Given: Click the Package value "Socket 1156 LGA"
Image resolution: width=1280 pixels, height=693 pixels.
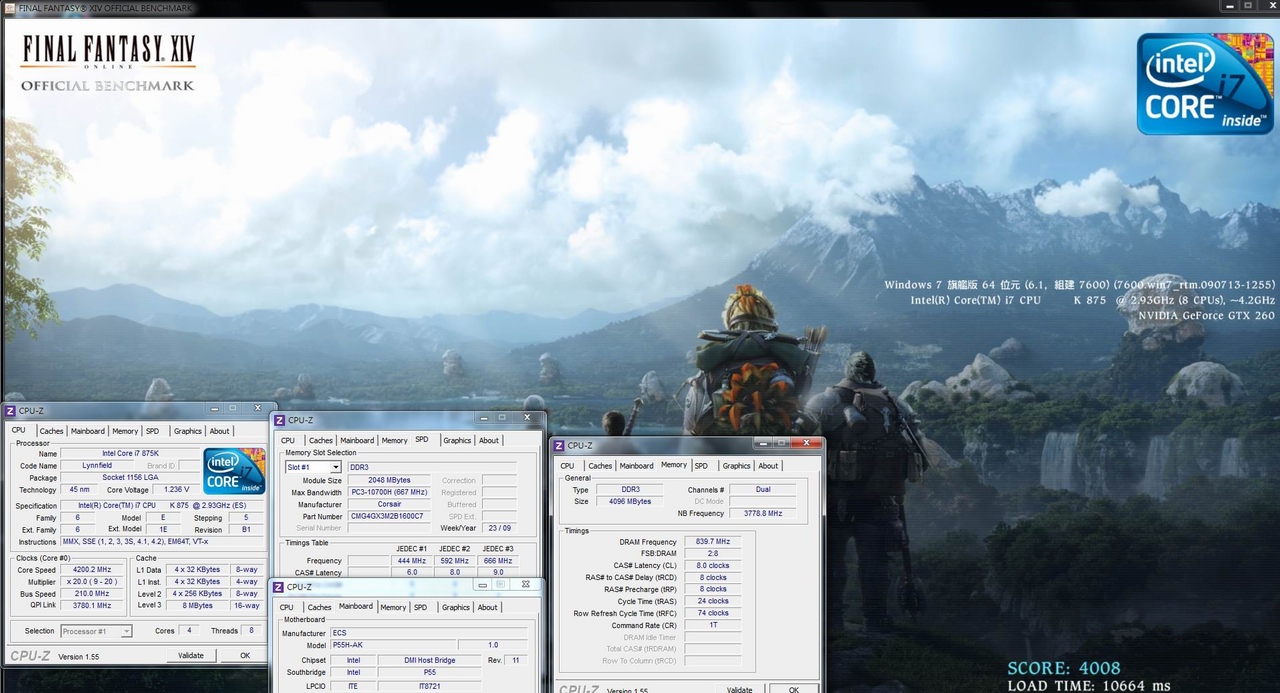Looking at the screenshot, I should pyautogui.click(x=129, y=478).
